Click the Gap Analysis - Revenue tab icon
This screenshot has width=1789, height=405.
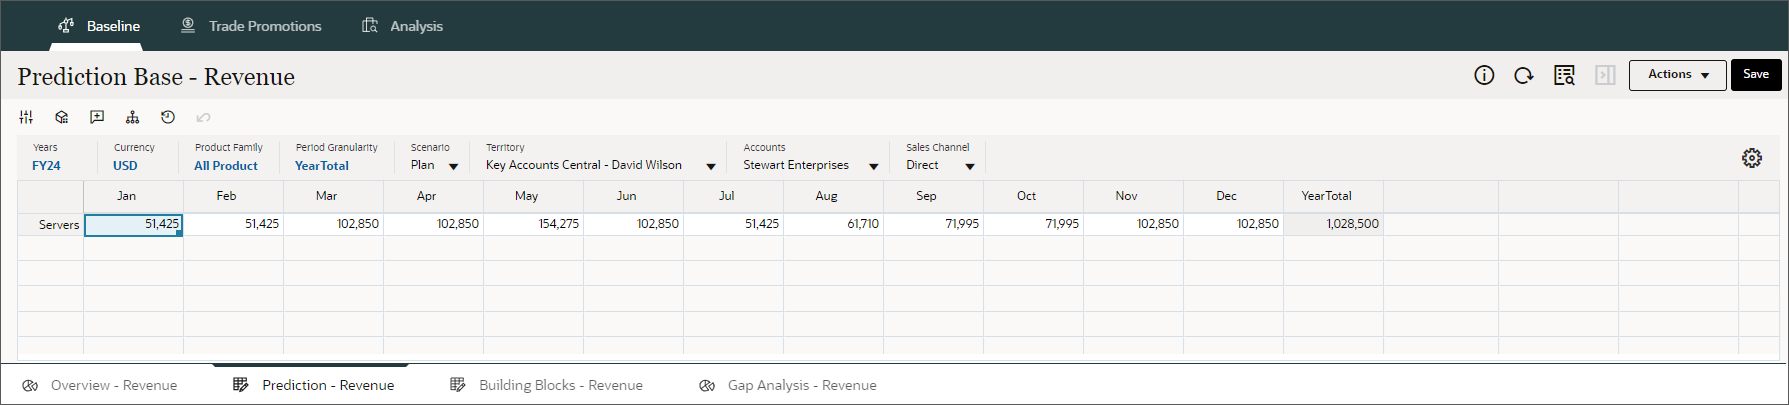pyautogui.click(x=707, y=385)
